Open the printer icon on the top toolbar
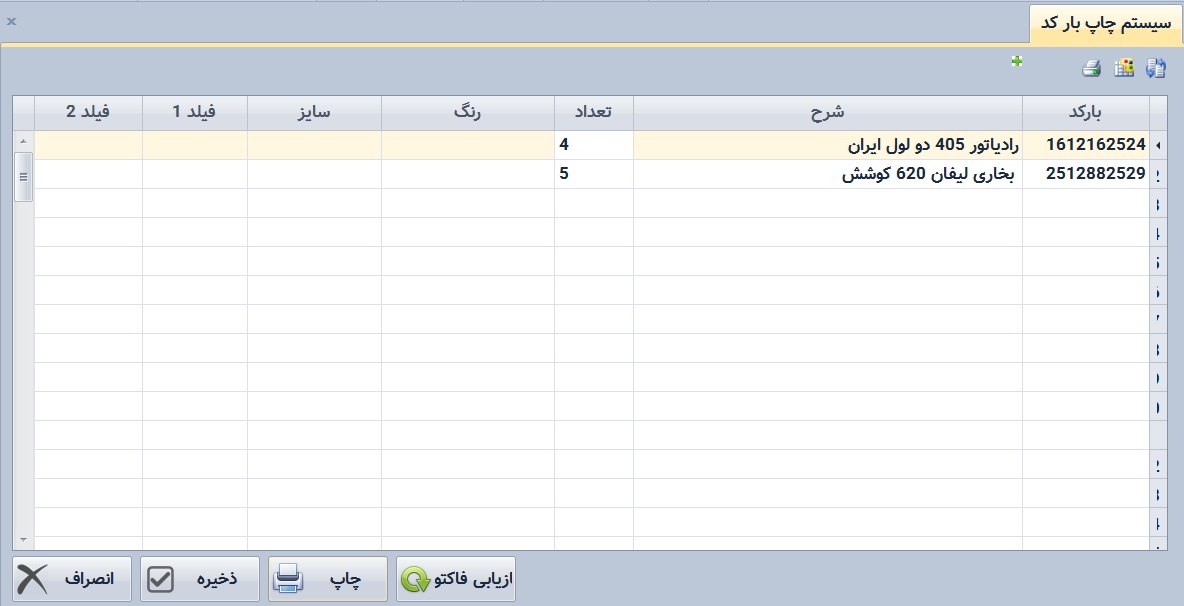 pyautogui.click(x=1090, y=68)
